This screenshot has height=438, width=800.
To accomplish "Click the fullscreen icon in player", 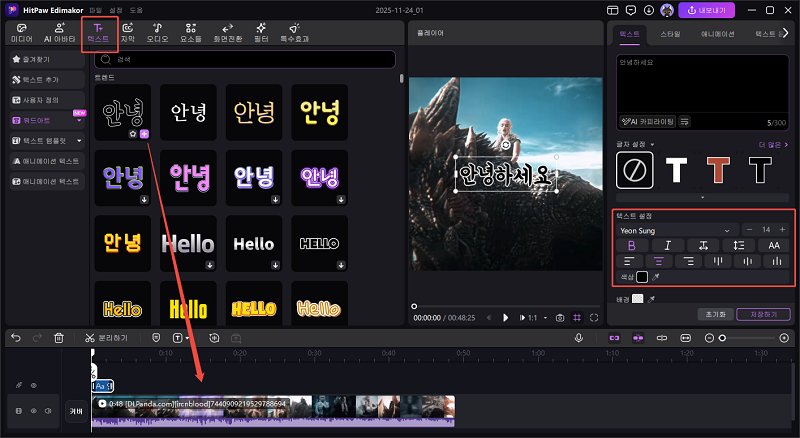I will (x=594, y=318).
